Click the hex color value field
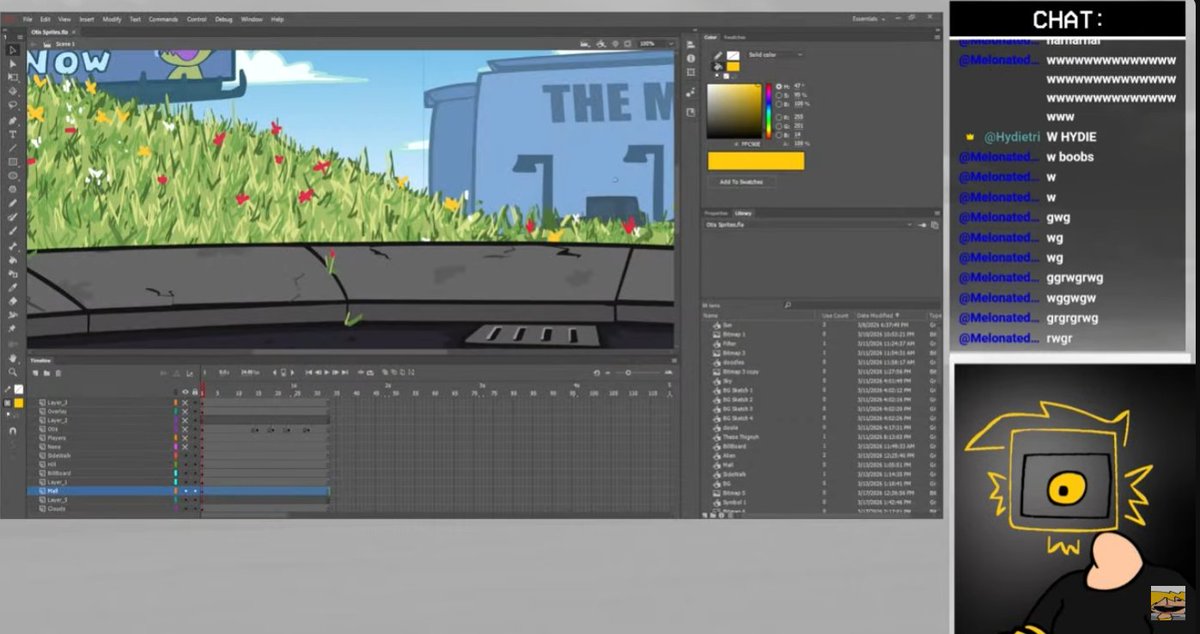 tap(752, 143)
